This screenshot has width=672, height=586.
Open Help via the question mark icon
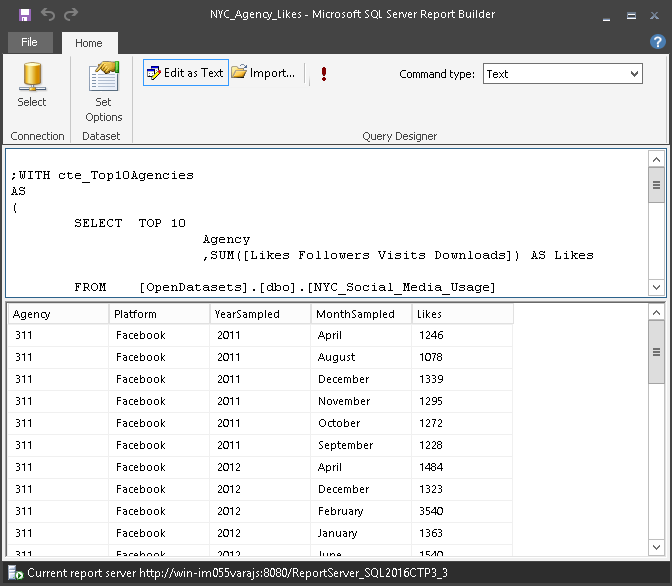click(x=657, y=42)
